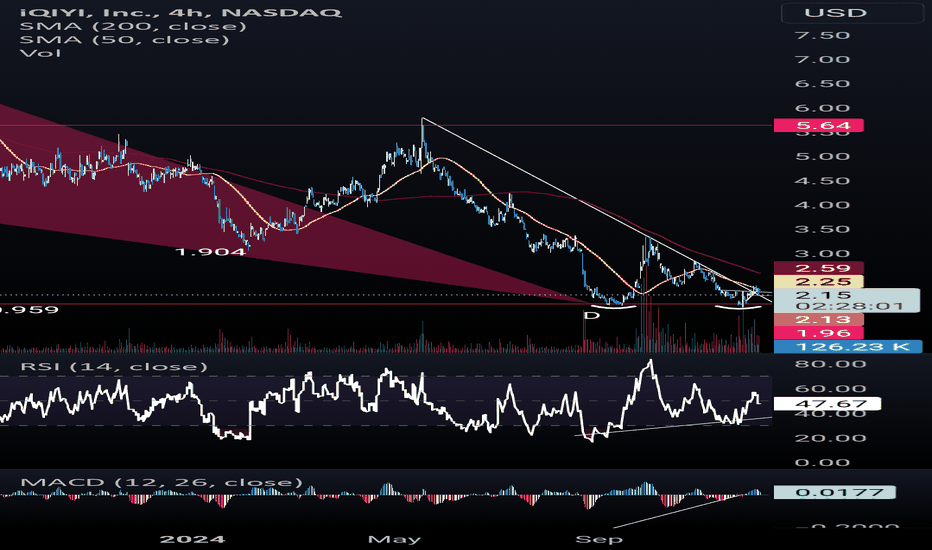Select the SMA (200, close) indicator legend
Viewport: 932px width, 550px height.
coord(133,26)
